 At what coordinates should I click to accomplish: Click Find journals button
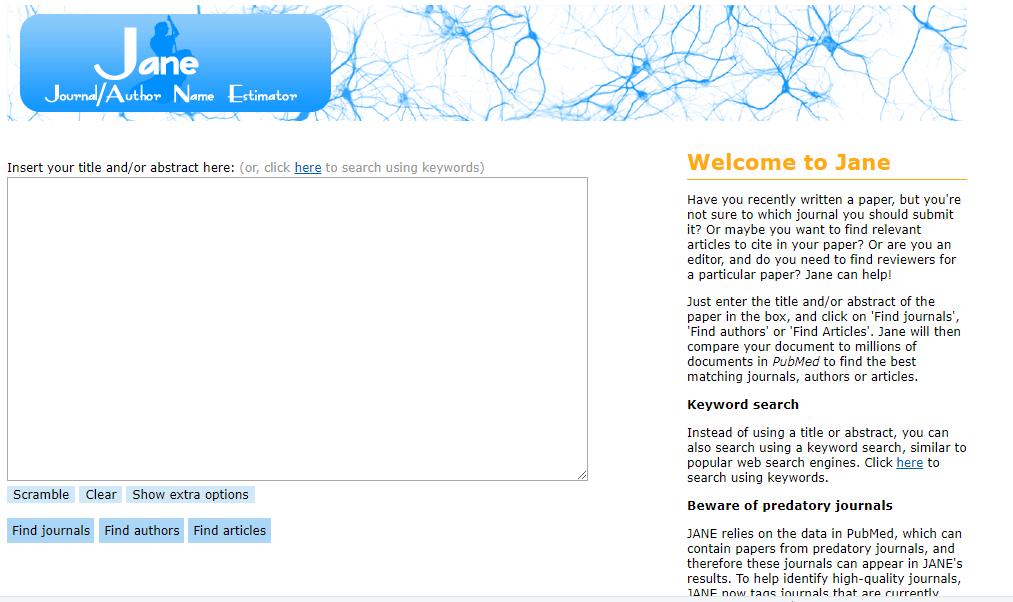point(51,530)
